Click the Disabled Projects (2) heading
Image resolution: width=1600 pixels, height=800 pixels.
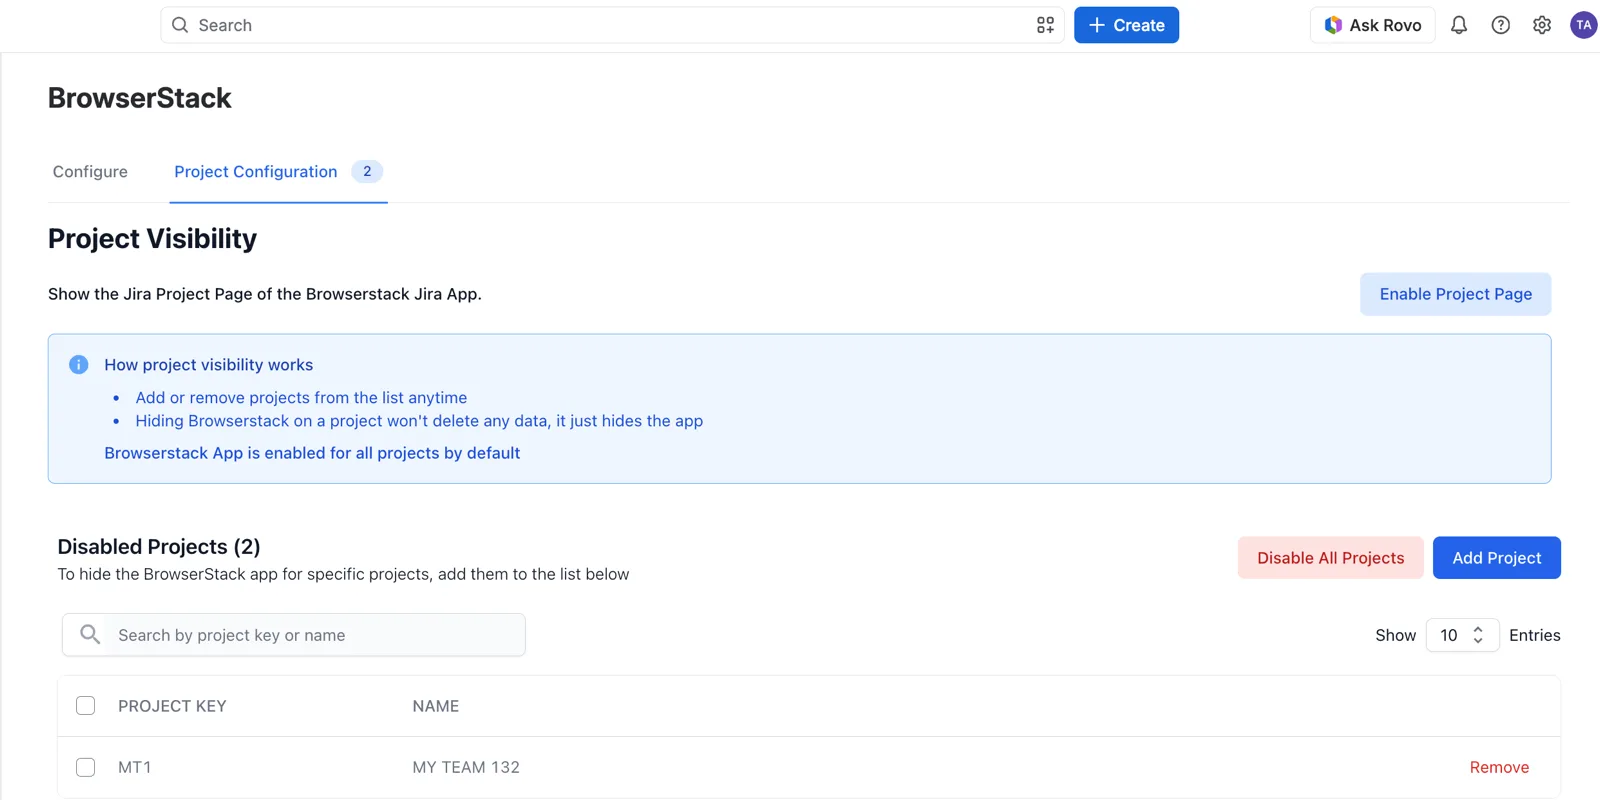pos(159,546)
